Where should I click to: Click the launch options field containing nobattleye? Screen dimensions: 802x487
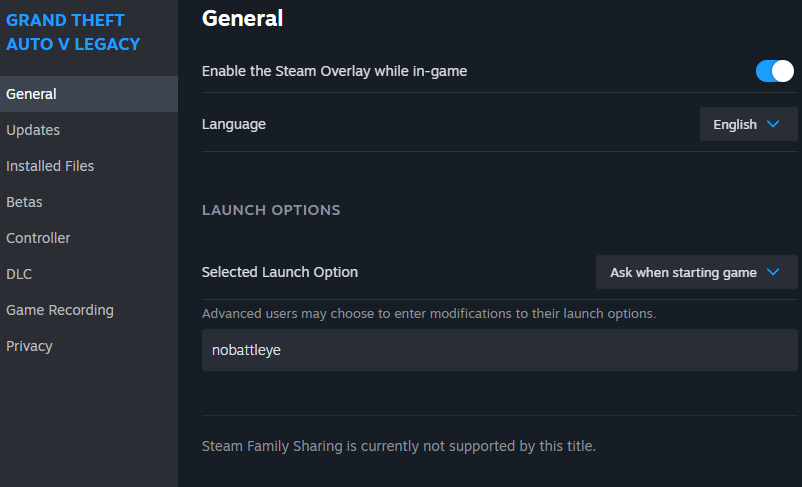point(500,351)
